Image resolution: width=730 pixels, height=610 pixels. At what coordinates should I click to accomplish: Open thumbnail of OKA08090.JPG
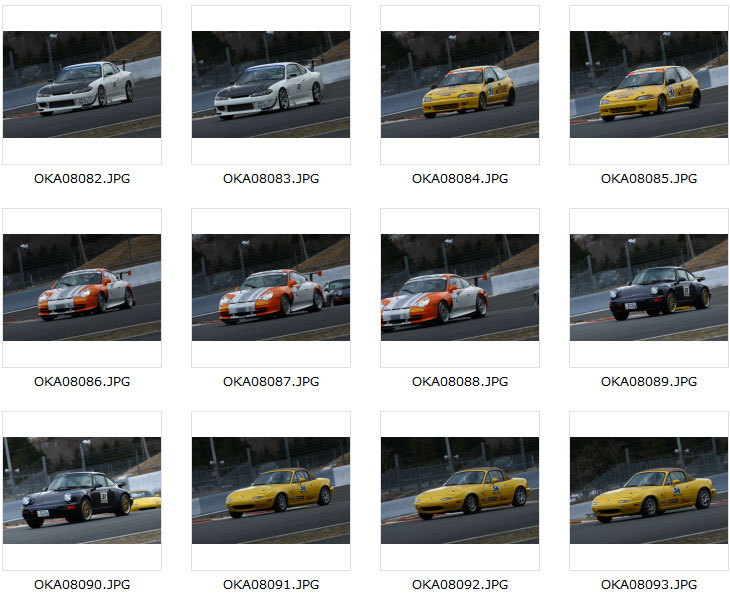(x=82, y=490)
